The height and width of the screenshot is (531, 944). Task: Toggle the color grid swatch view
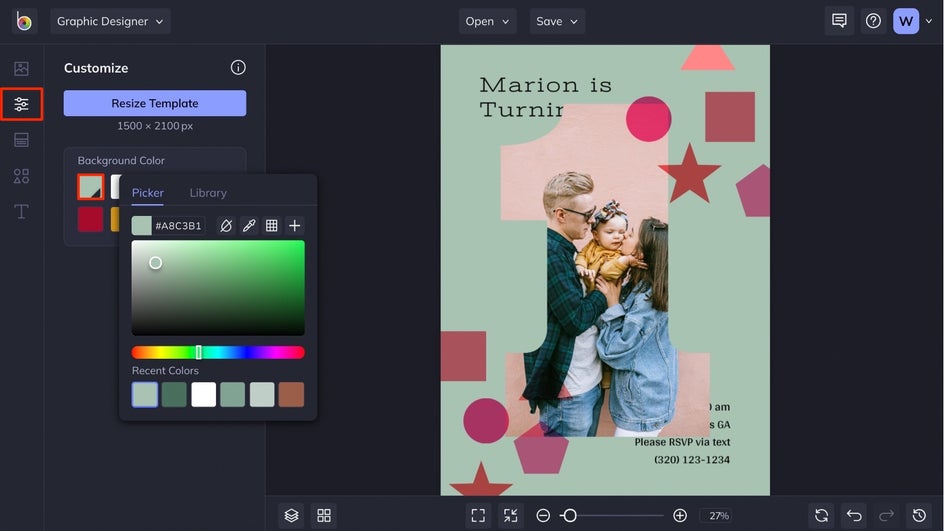[x=271, y=226]
